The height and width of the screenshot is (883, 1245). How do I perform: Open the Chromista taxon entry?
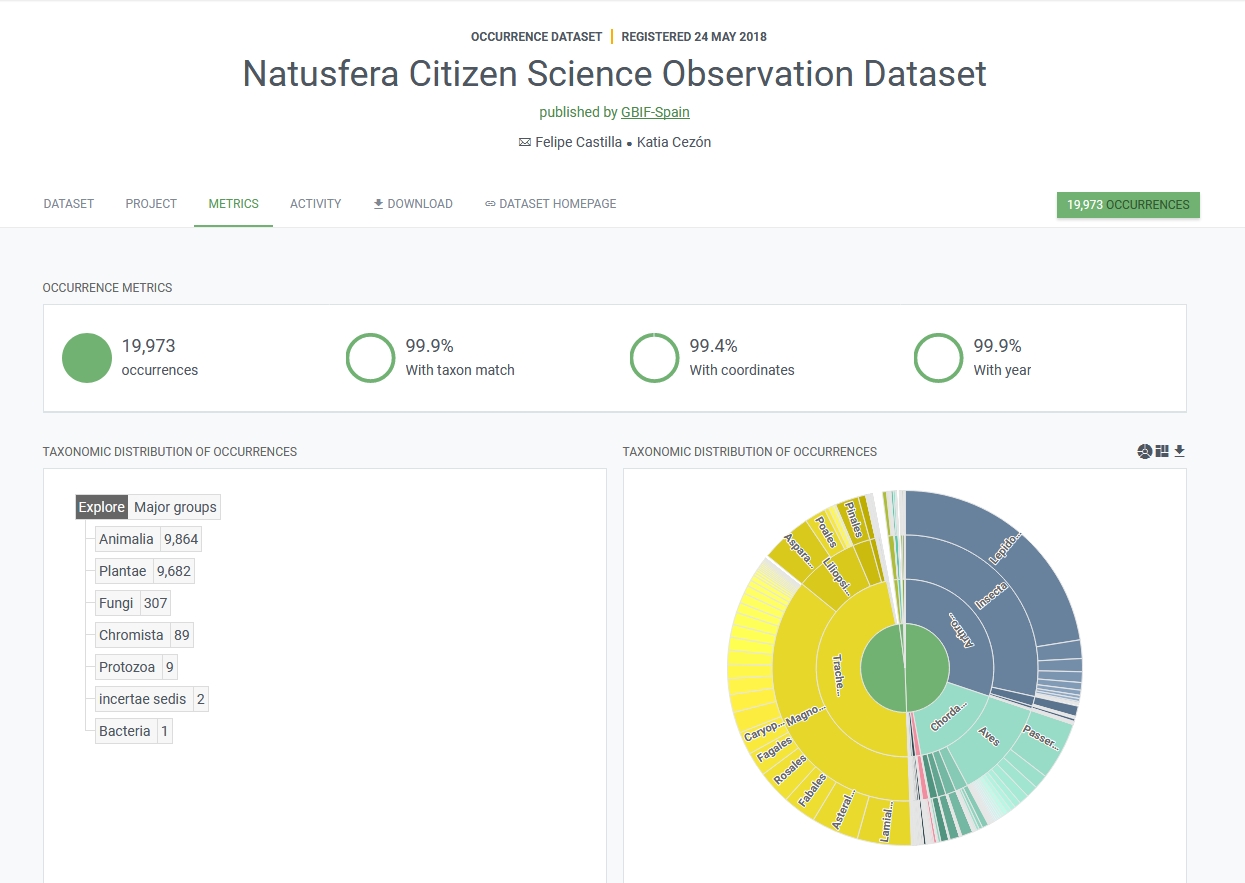click(131, 635)
